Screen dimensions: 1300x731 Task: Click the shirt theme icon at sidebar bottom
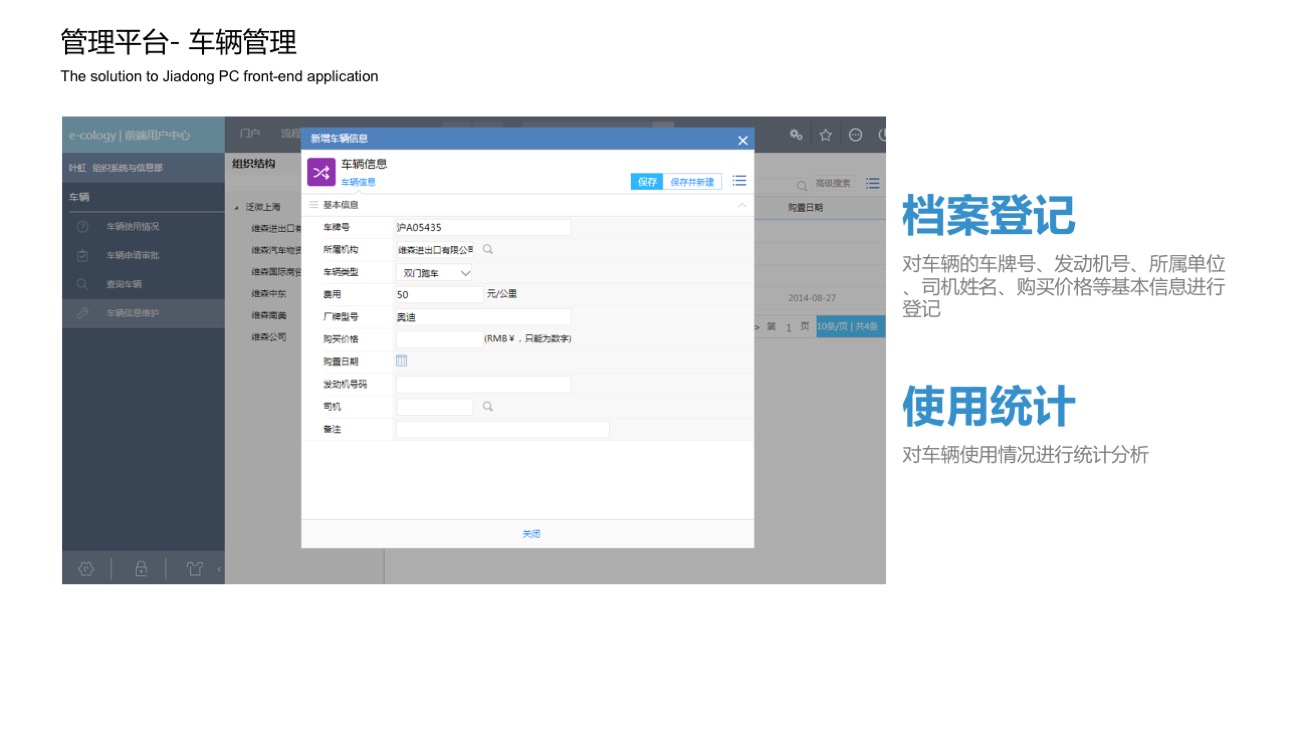tap(195, 569)
